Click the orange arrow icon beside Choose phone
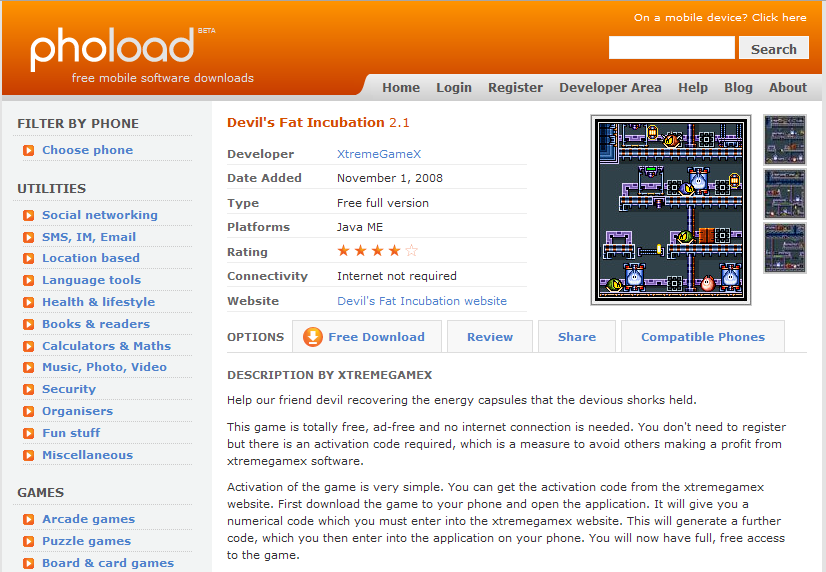Screen dimensions: 826x572 click(x=28, y=151)
